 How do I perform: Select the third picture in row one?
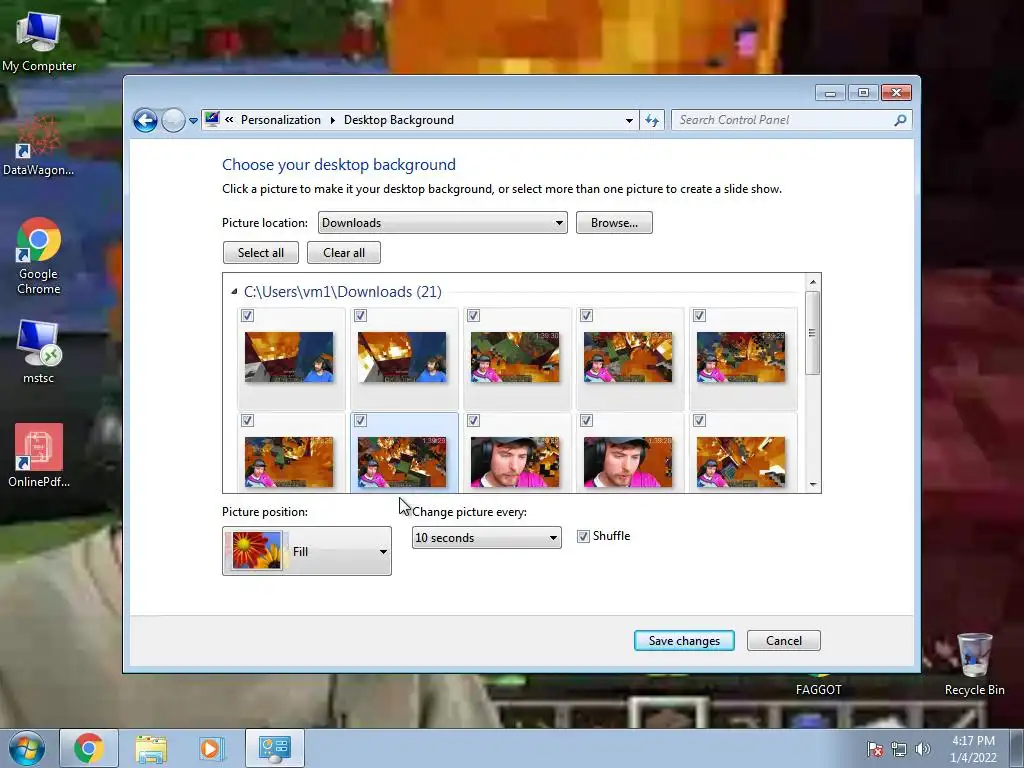coord(515,357)
